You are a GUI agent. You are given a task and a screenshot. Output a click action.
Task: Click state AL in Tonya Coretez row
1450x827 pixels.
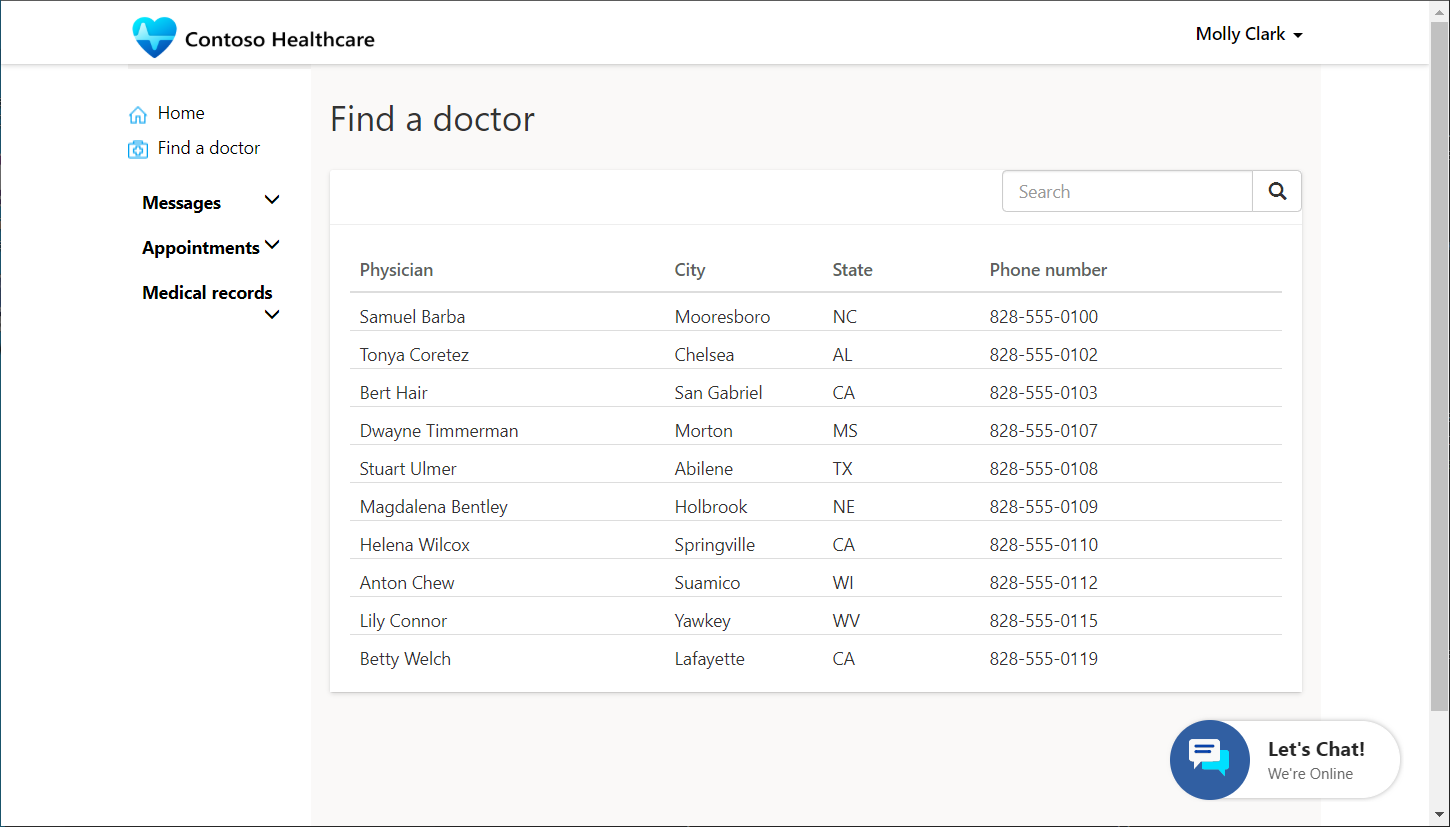click(842, 355)
